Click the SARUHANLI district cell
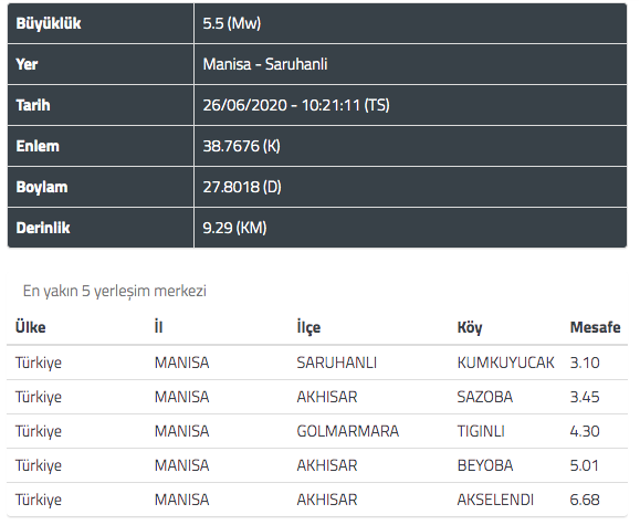 coord(336,363)
